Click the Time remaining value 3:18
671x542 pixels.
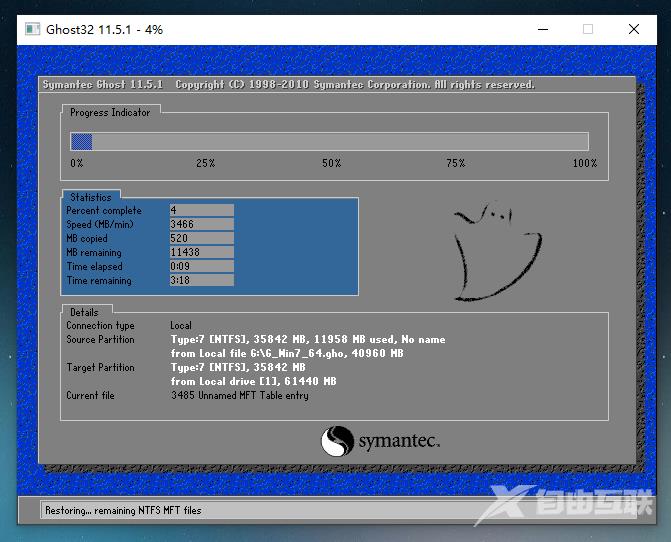tap(202, 280)
